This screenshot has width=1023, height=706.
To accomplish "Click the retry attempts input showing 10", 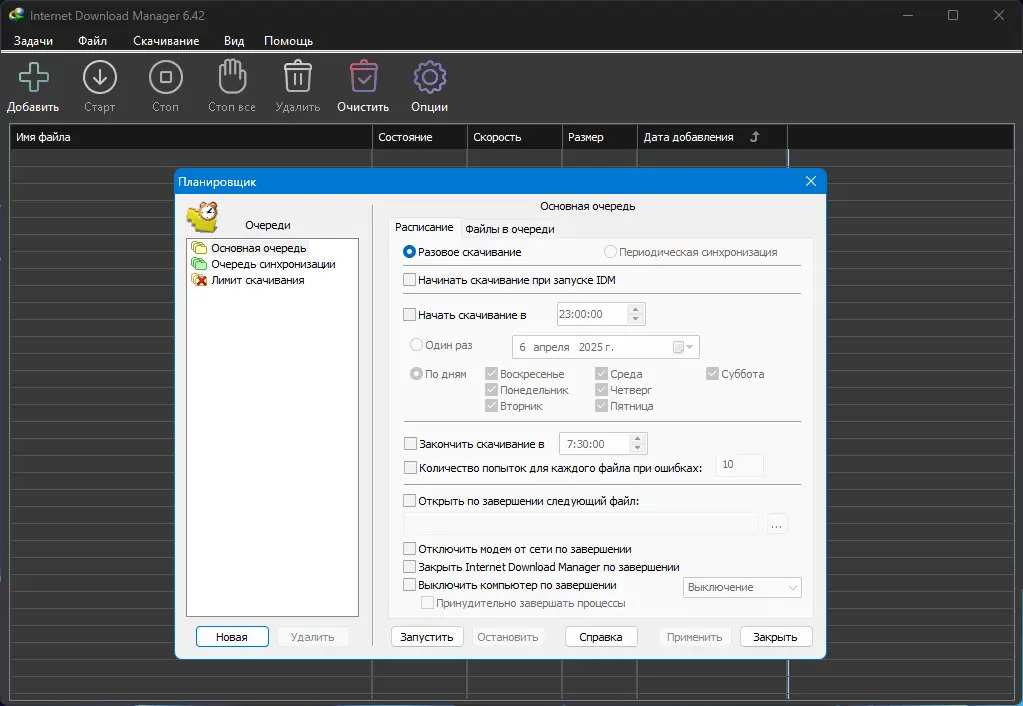I will pyautogui.click(x=739, y=465).
